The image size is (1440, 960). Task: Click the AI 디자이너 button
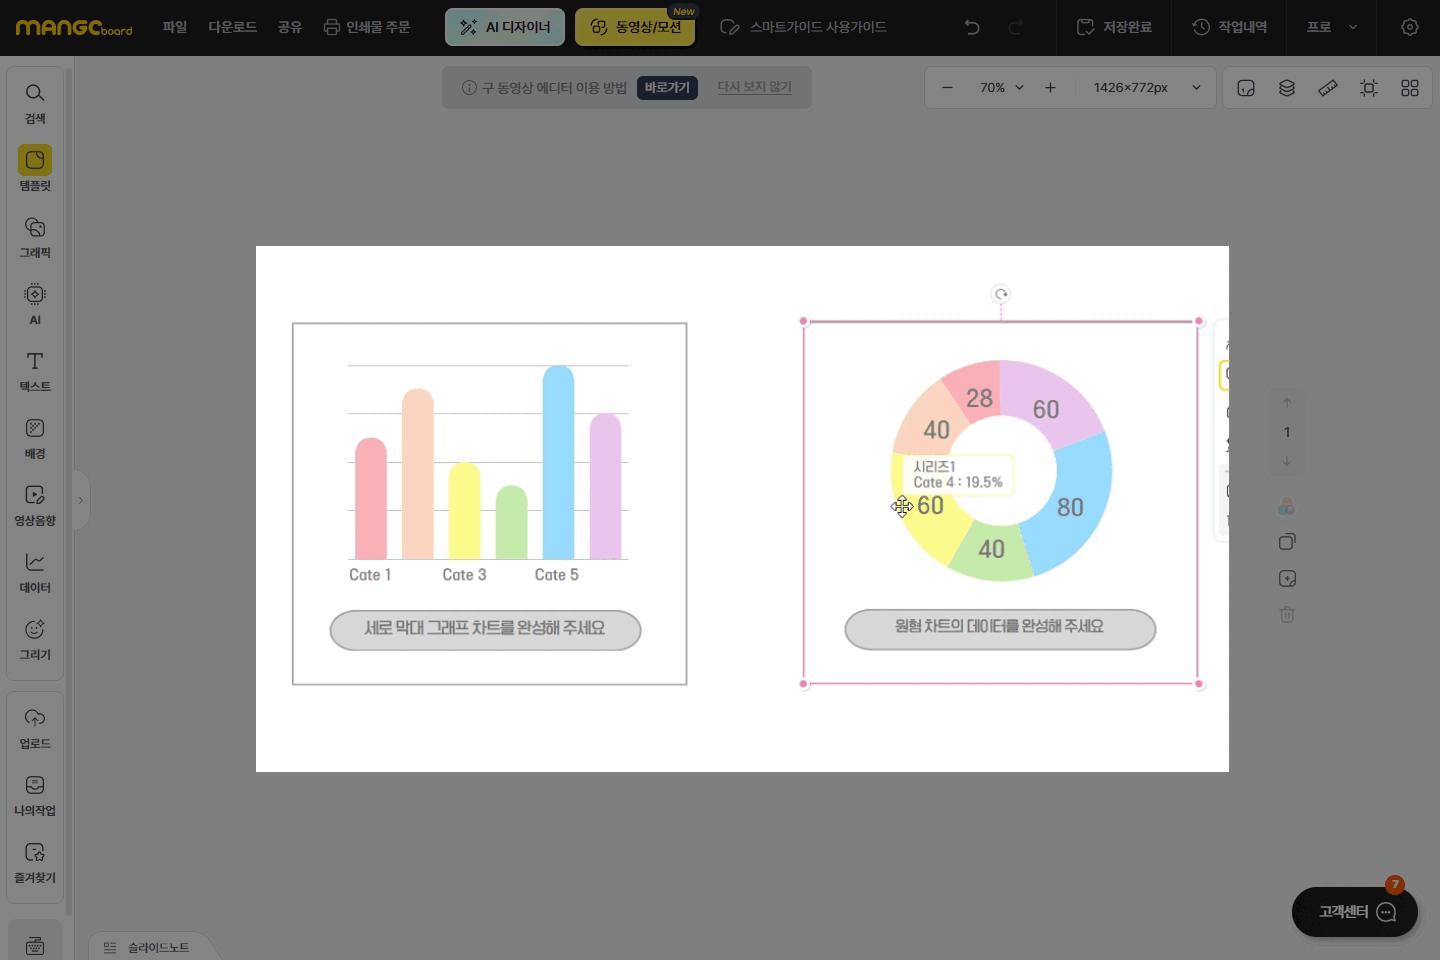[x=505, y=27]
